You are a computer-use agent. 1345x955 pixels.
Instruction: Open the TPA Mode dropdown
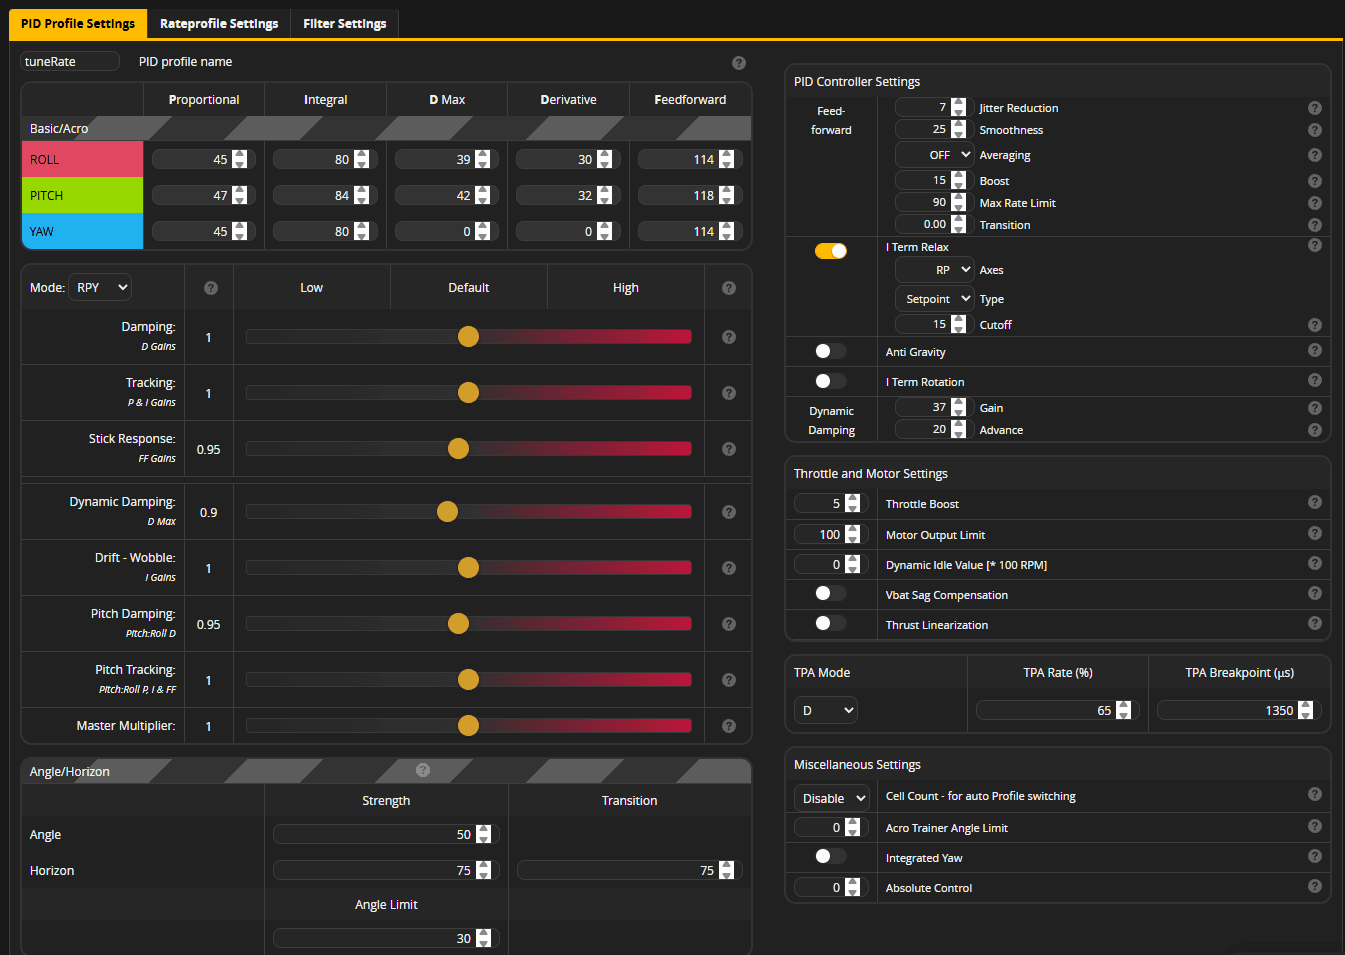826,711
